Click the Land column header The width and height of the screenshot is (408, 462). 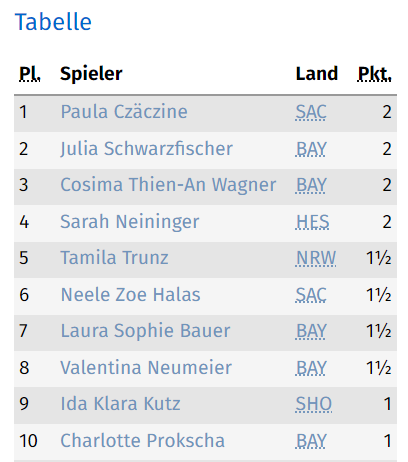coord(317,74)
